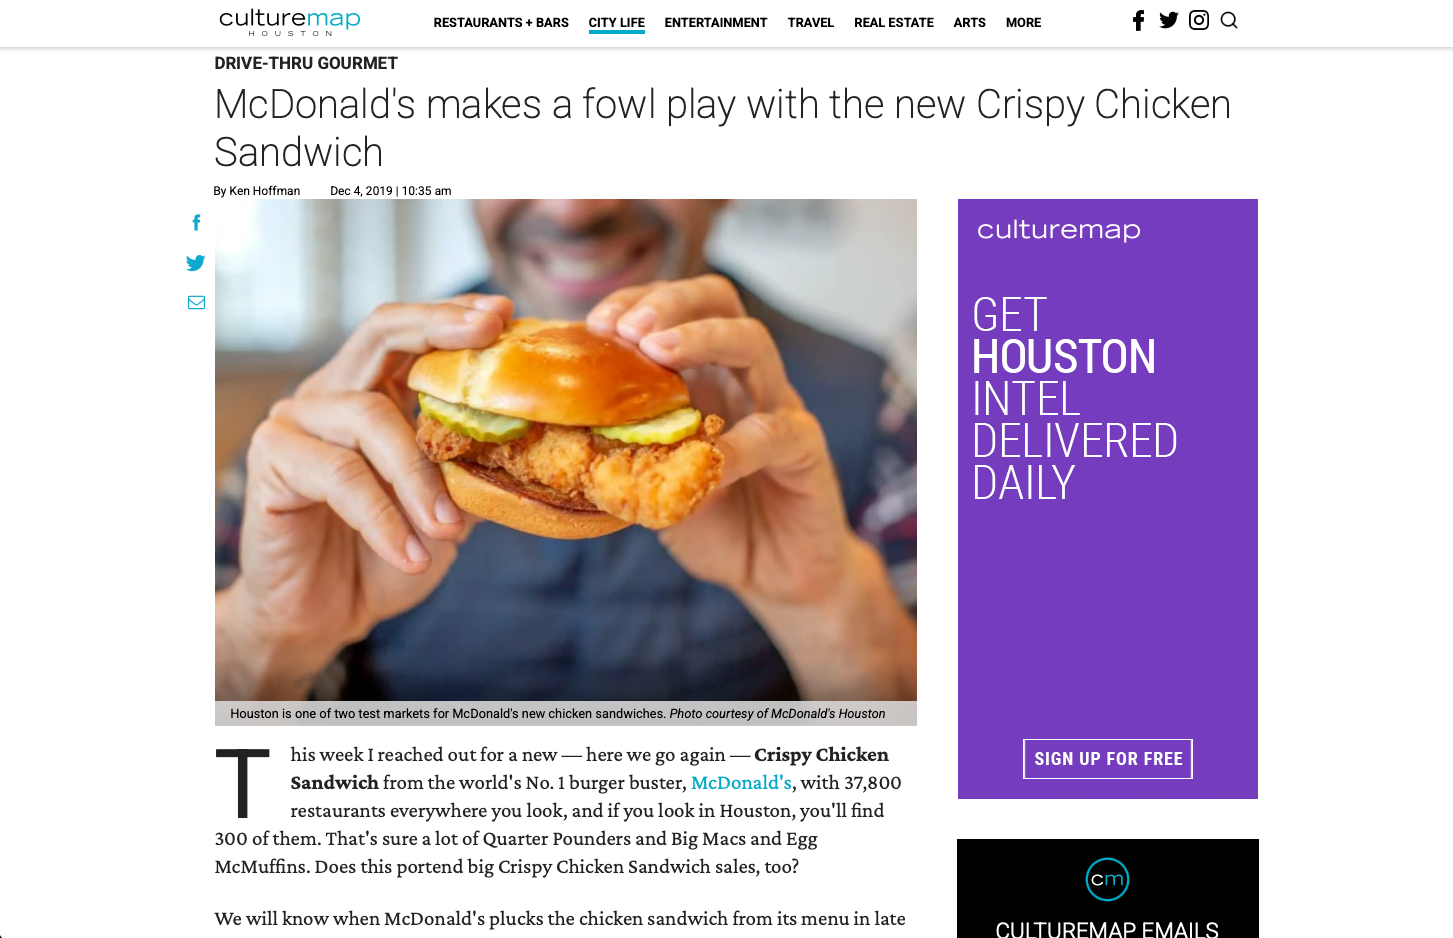Open the Arts section
This screenshot has width=1453, height=938.
point(970,22)
